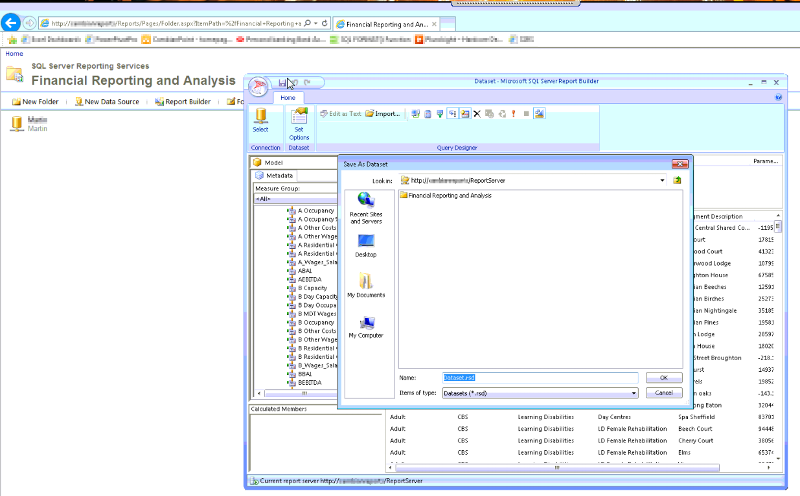
Task: Select the Financial Reporting and An... browser tab
Action: coord(387,24)
